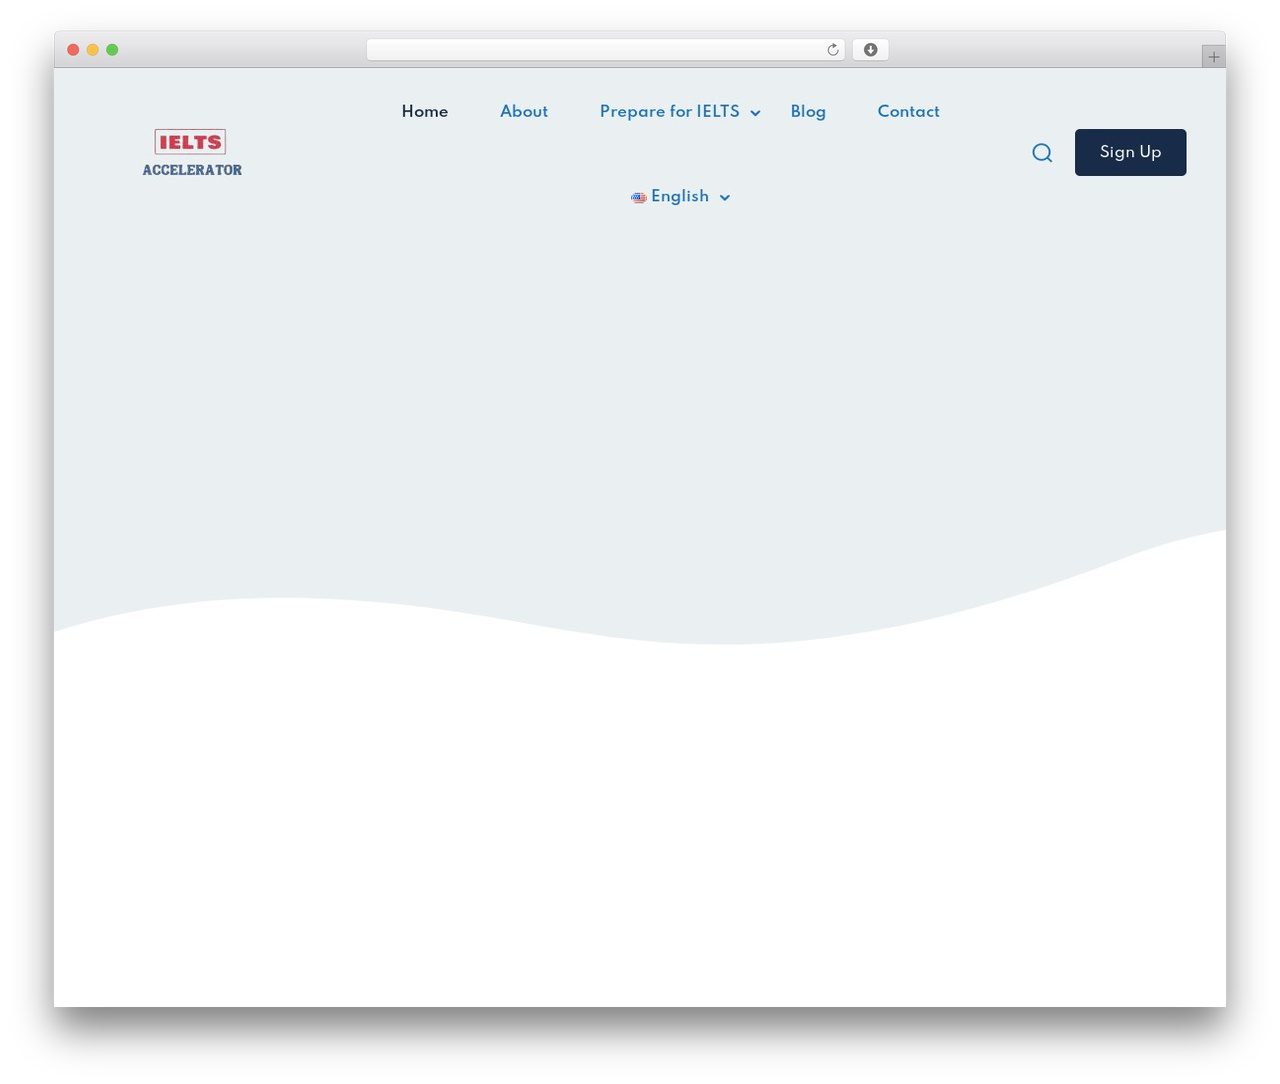The width and height of the screenshot is (1280, 1084).
Task: Focus the browser address bar
Action: [605, 50]
